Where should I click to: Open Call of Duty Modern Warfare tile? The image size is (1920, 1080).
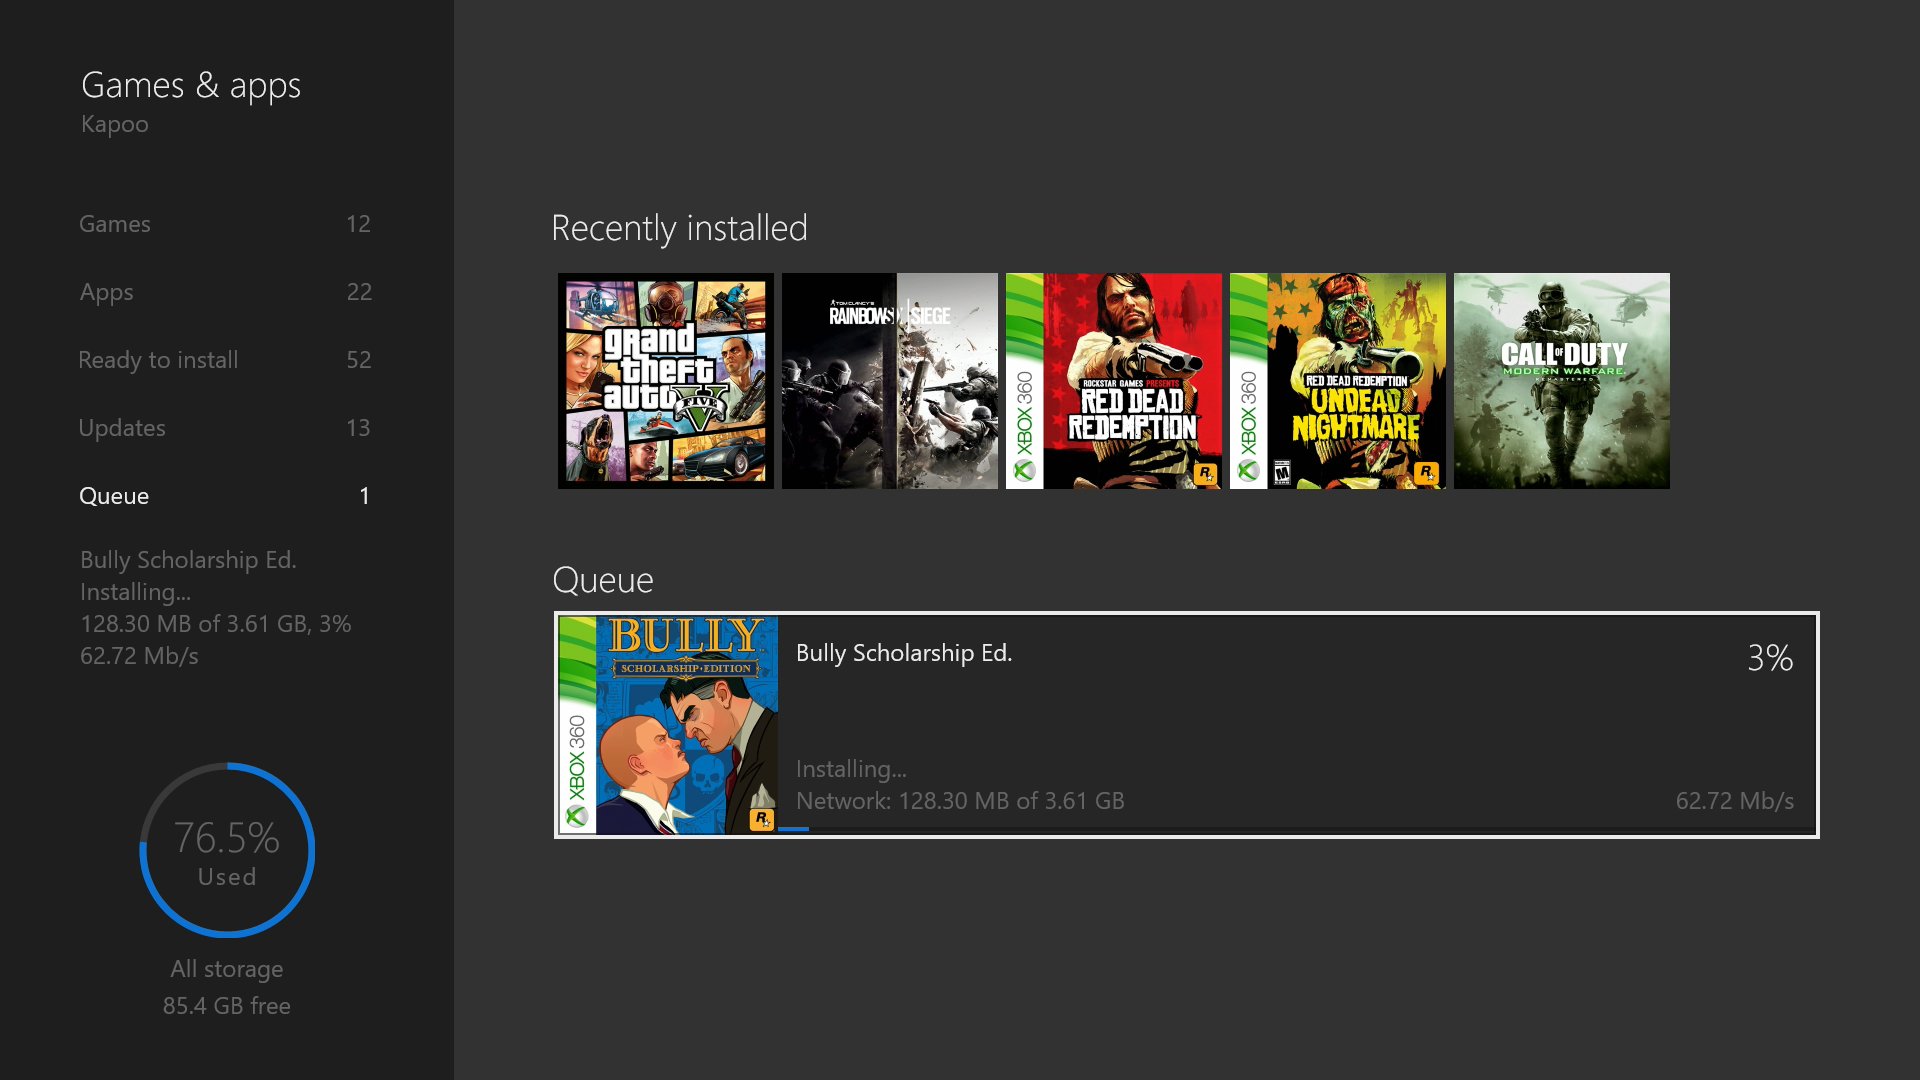click(1561, 381)
